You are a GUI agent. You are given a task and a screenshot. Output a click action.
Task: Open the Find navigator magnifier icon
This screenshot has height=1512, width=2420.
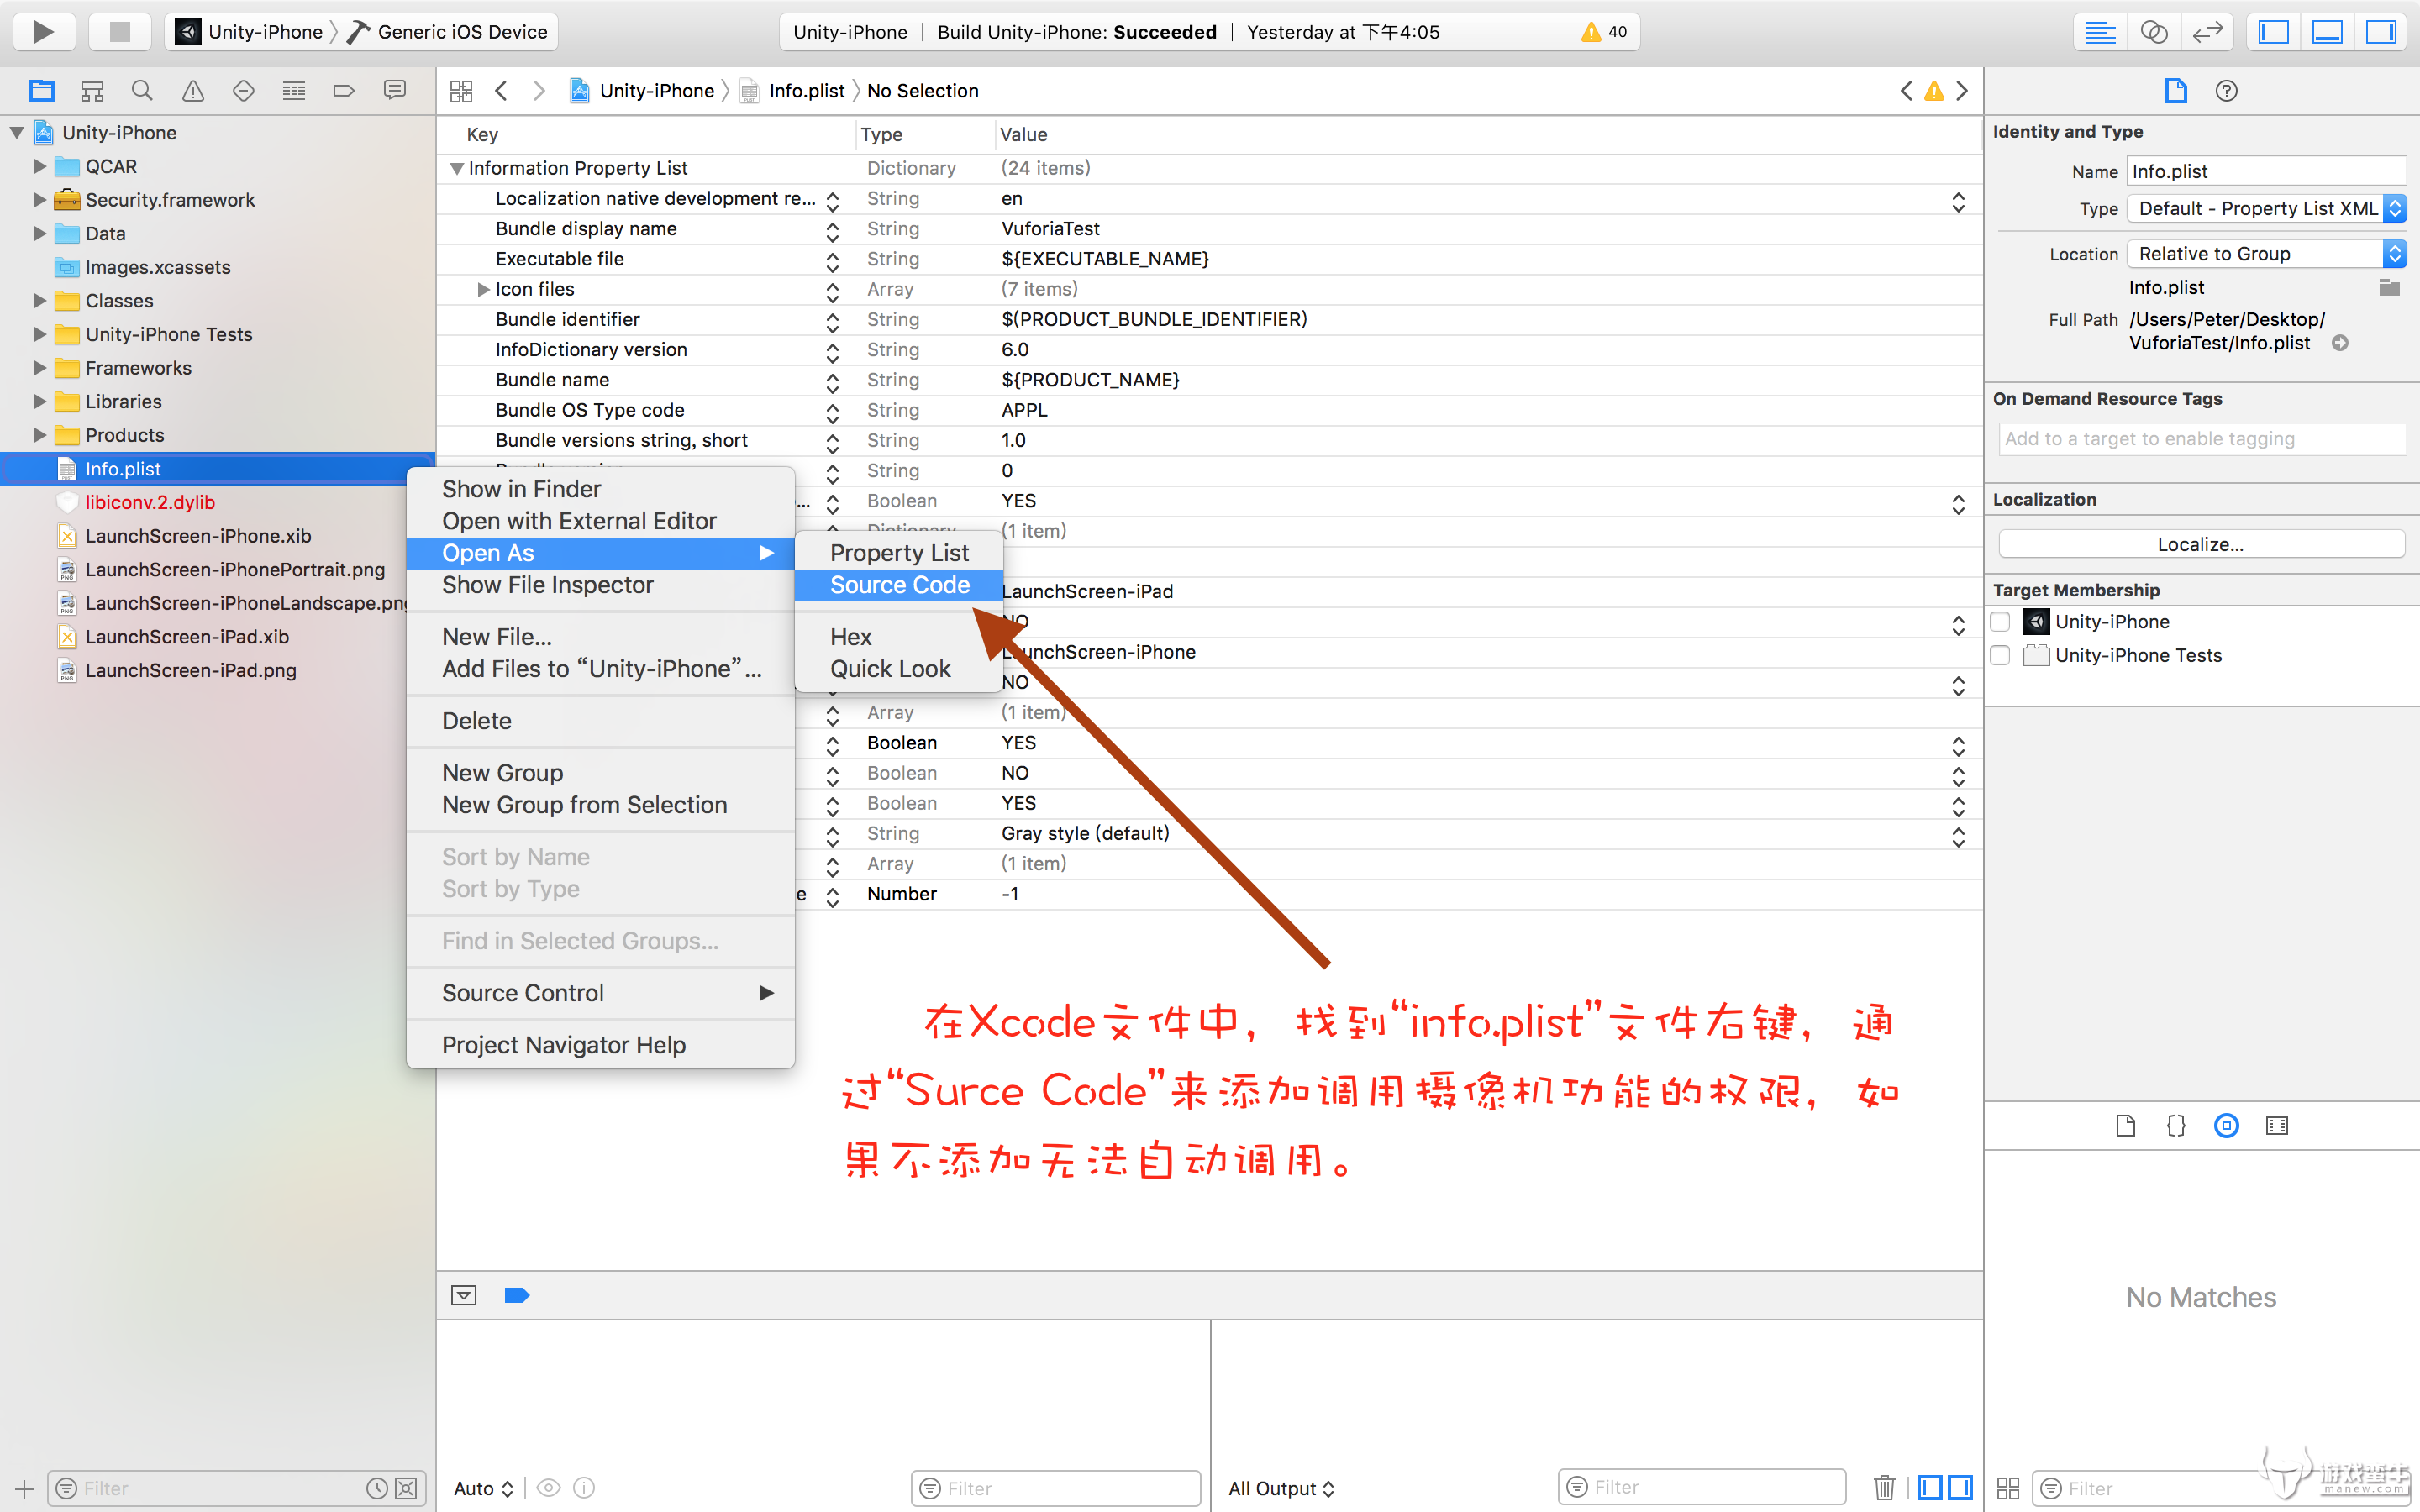tap(142, 91)
